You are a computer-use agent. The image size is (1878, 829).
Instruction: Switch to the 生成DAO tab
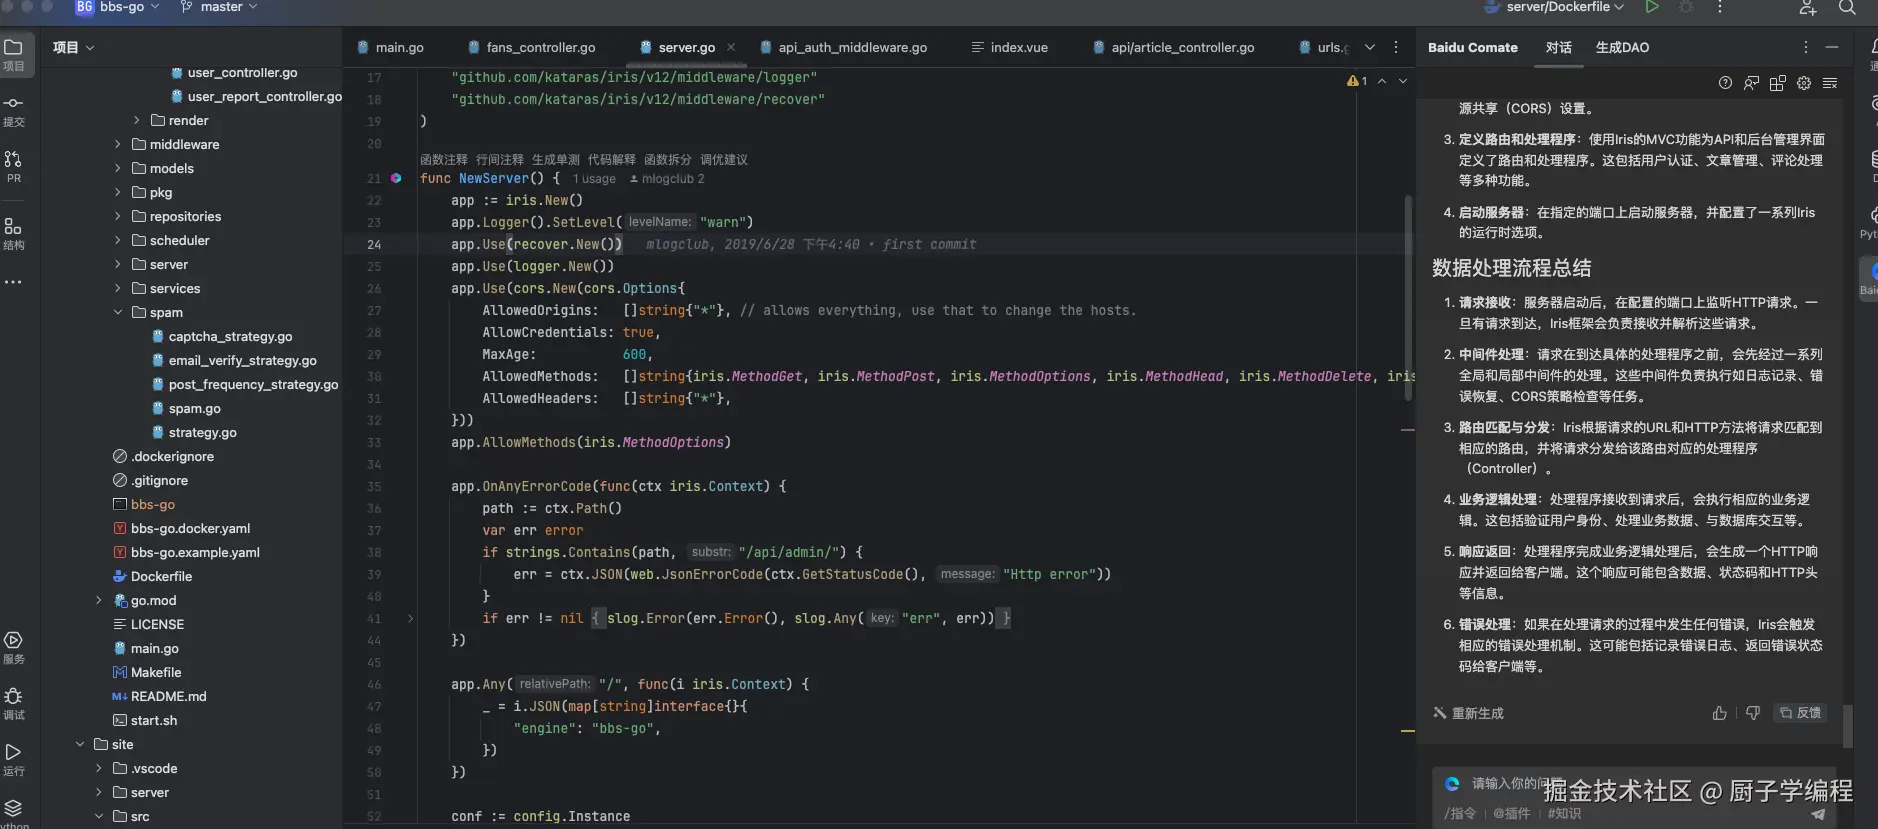(1622, 47)
